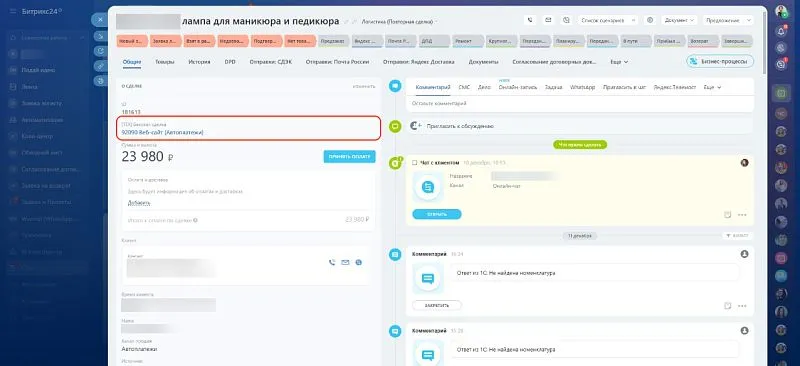
Task: Open the three-dots menu in the first comment card
Action: tap(742, 306)
